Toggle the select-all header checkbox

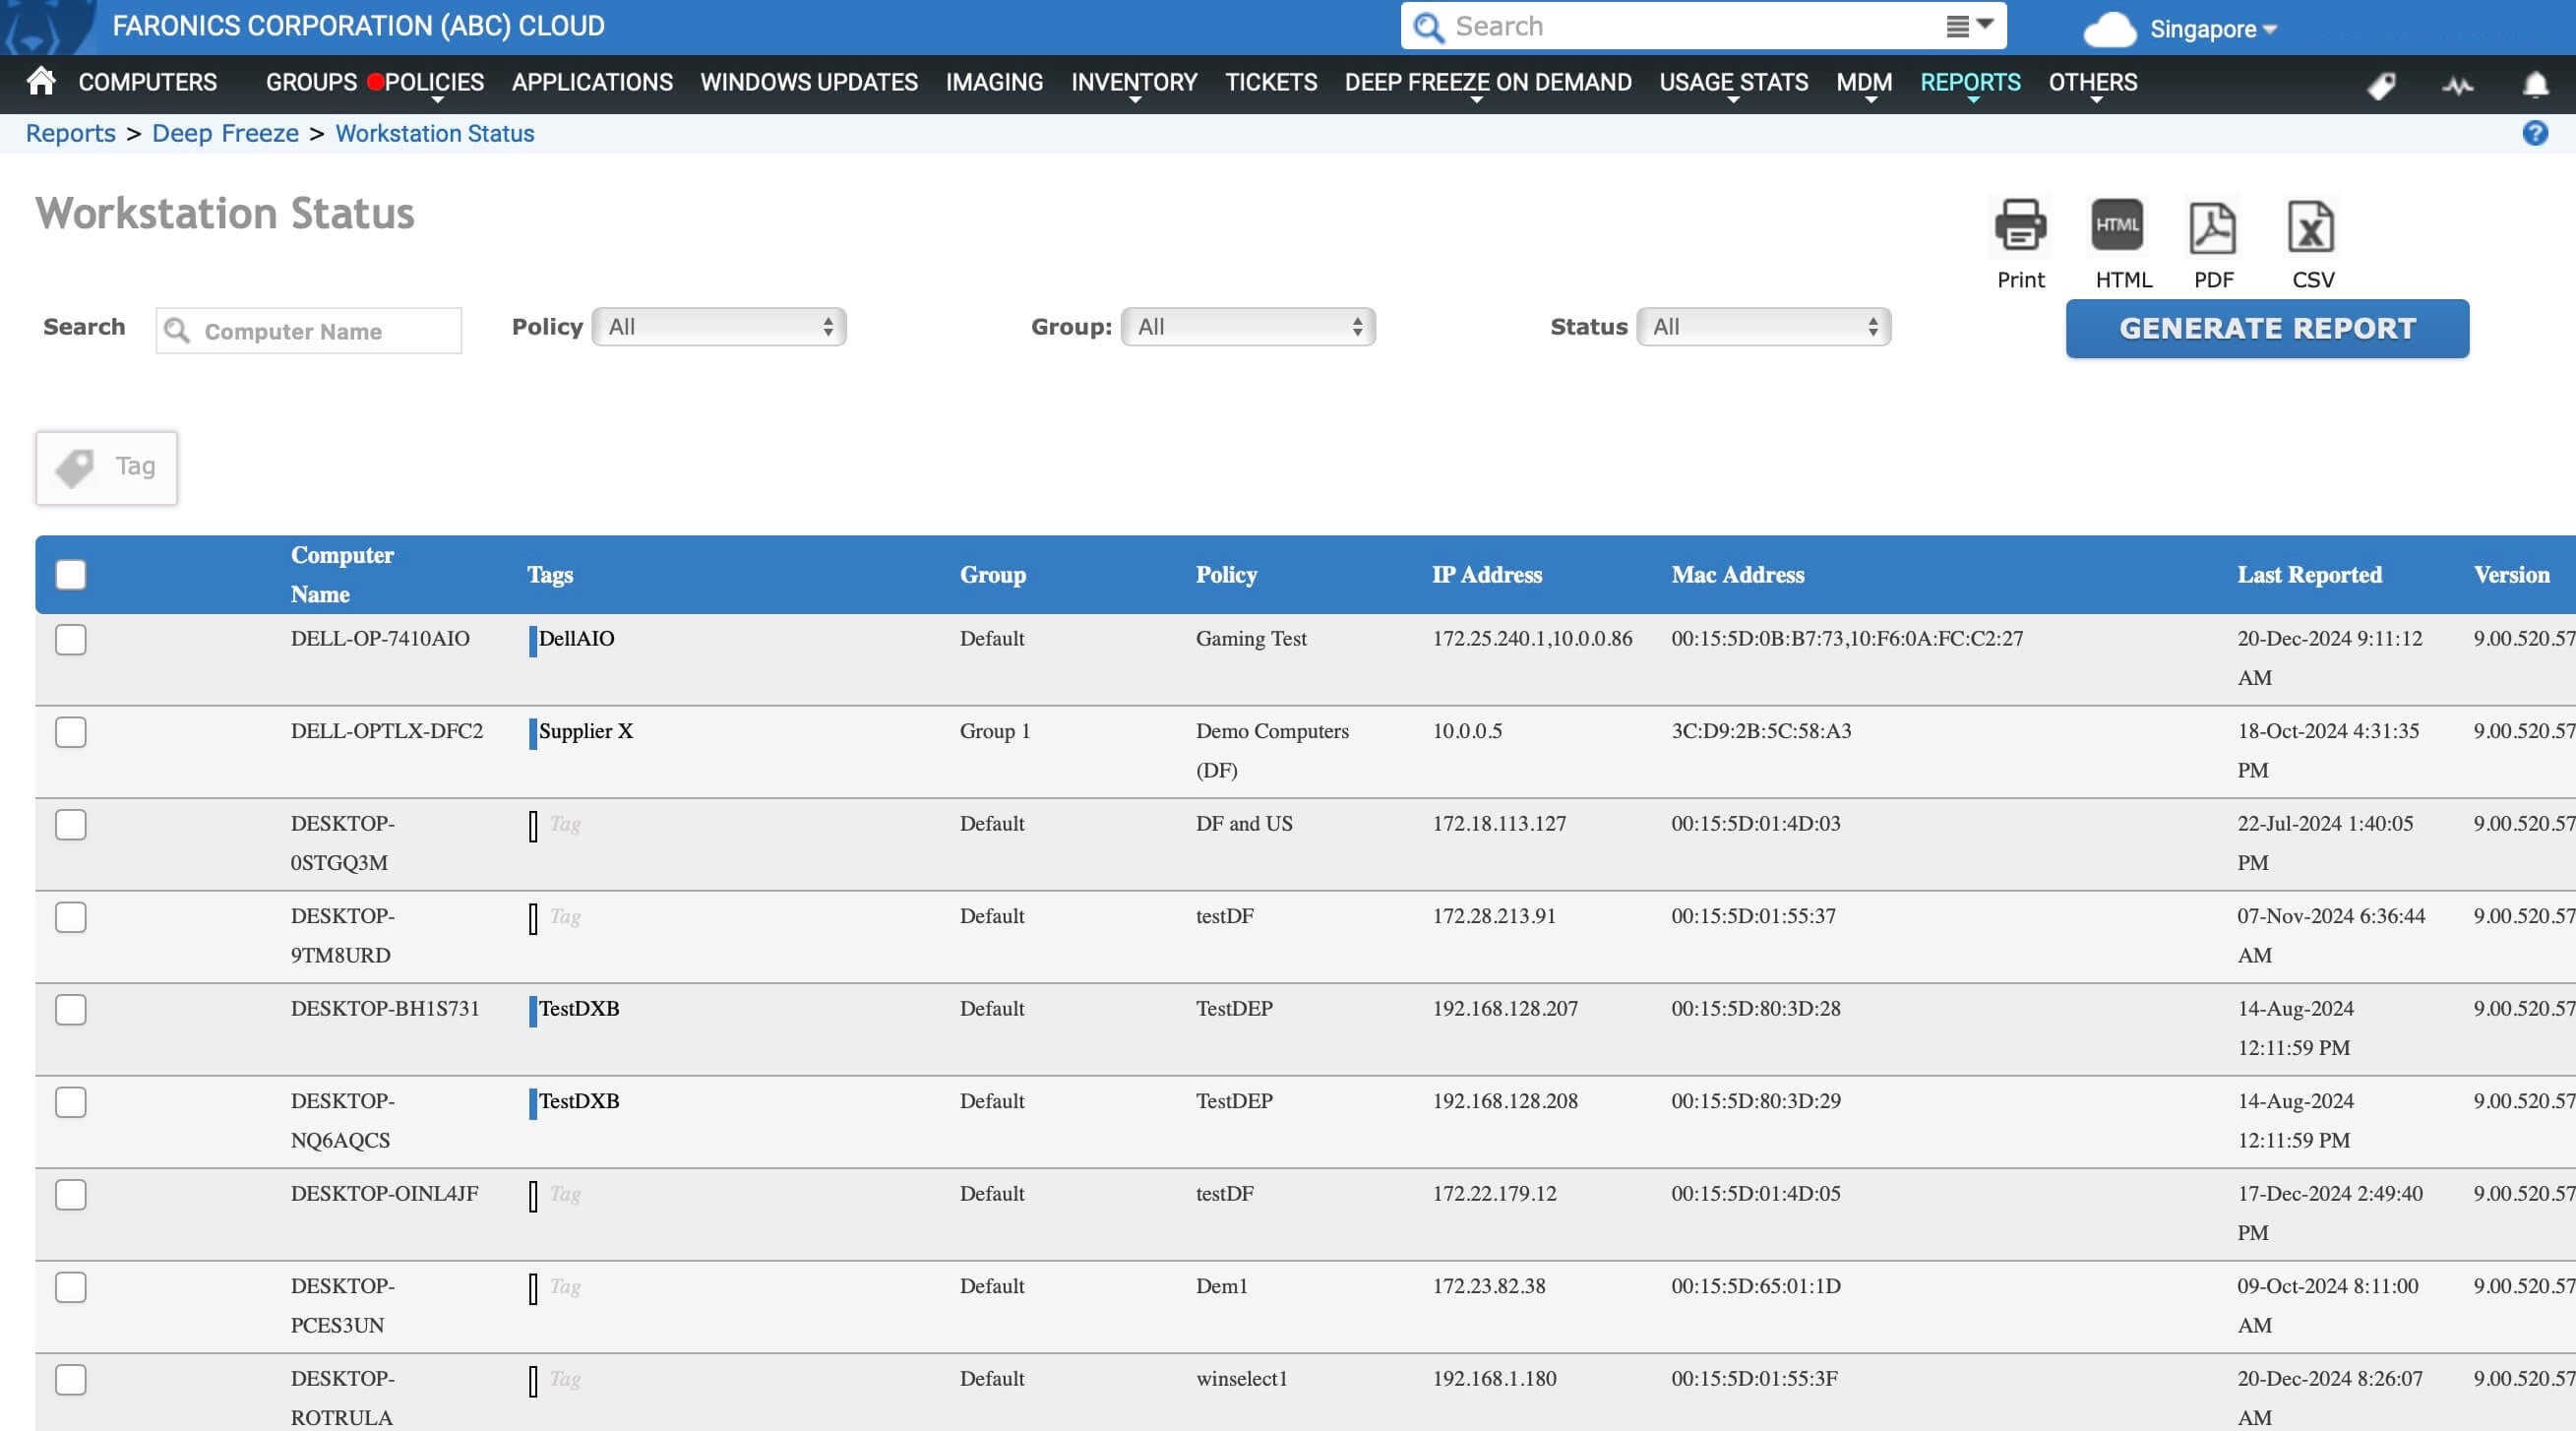point(71,575)
